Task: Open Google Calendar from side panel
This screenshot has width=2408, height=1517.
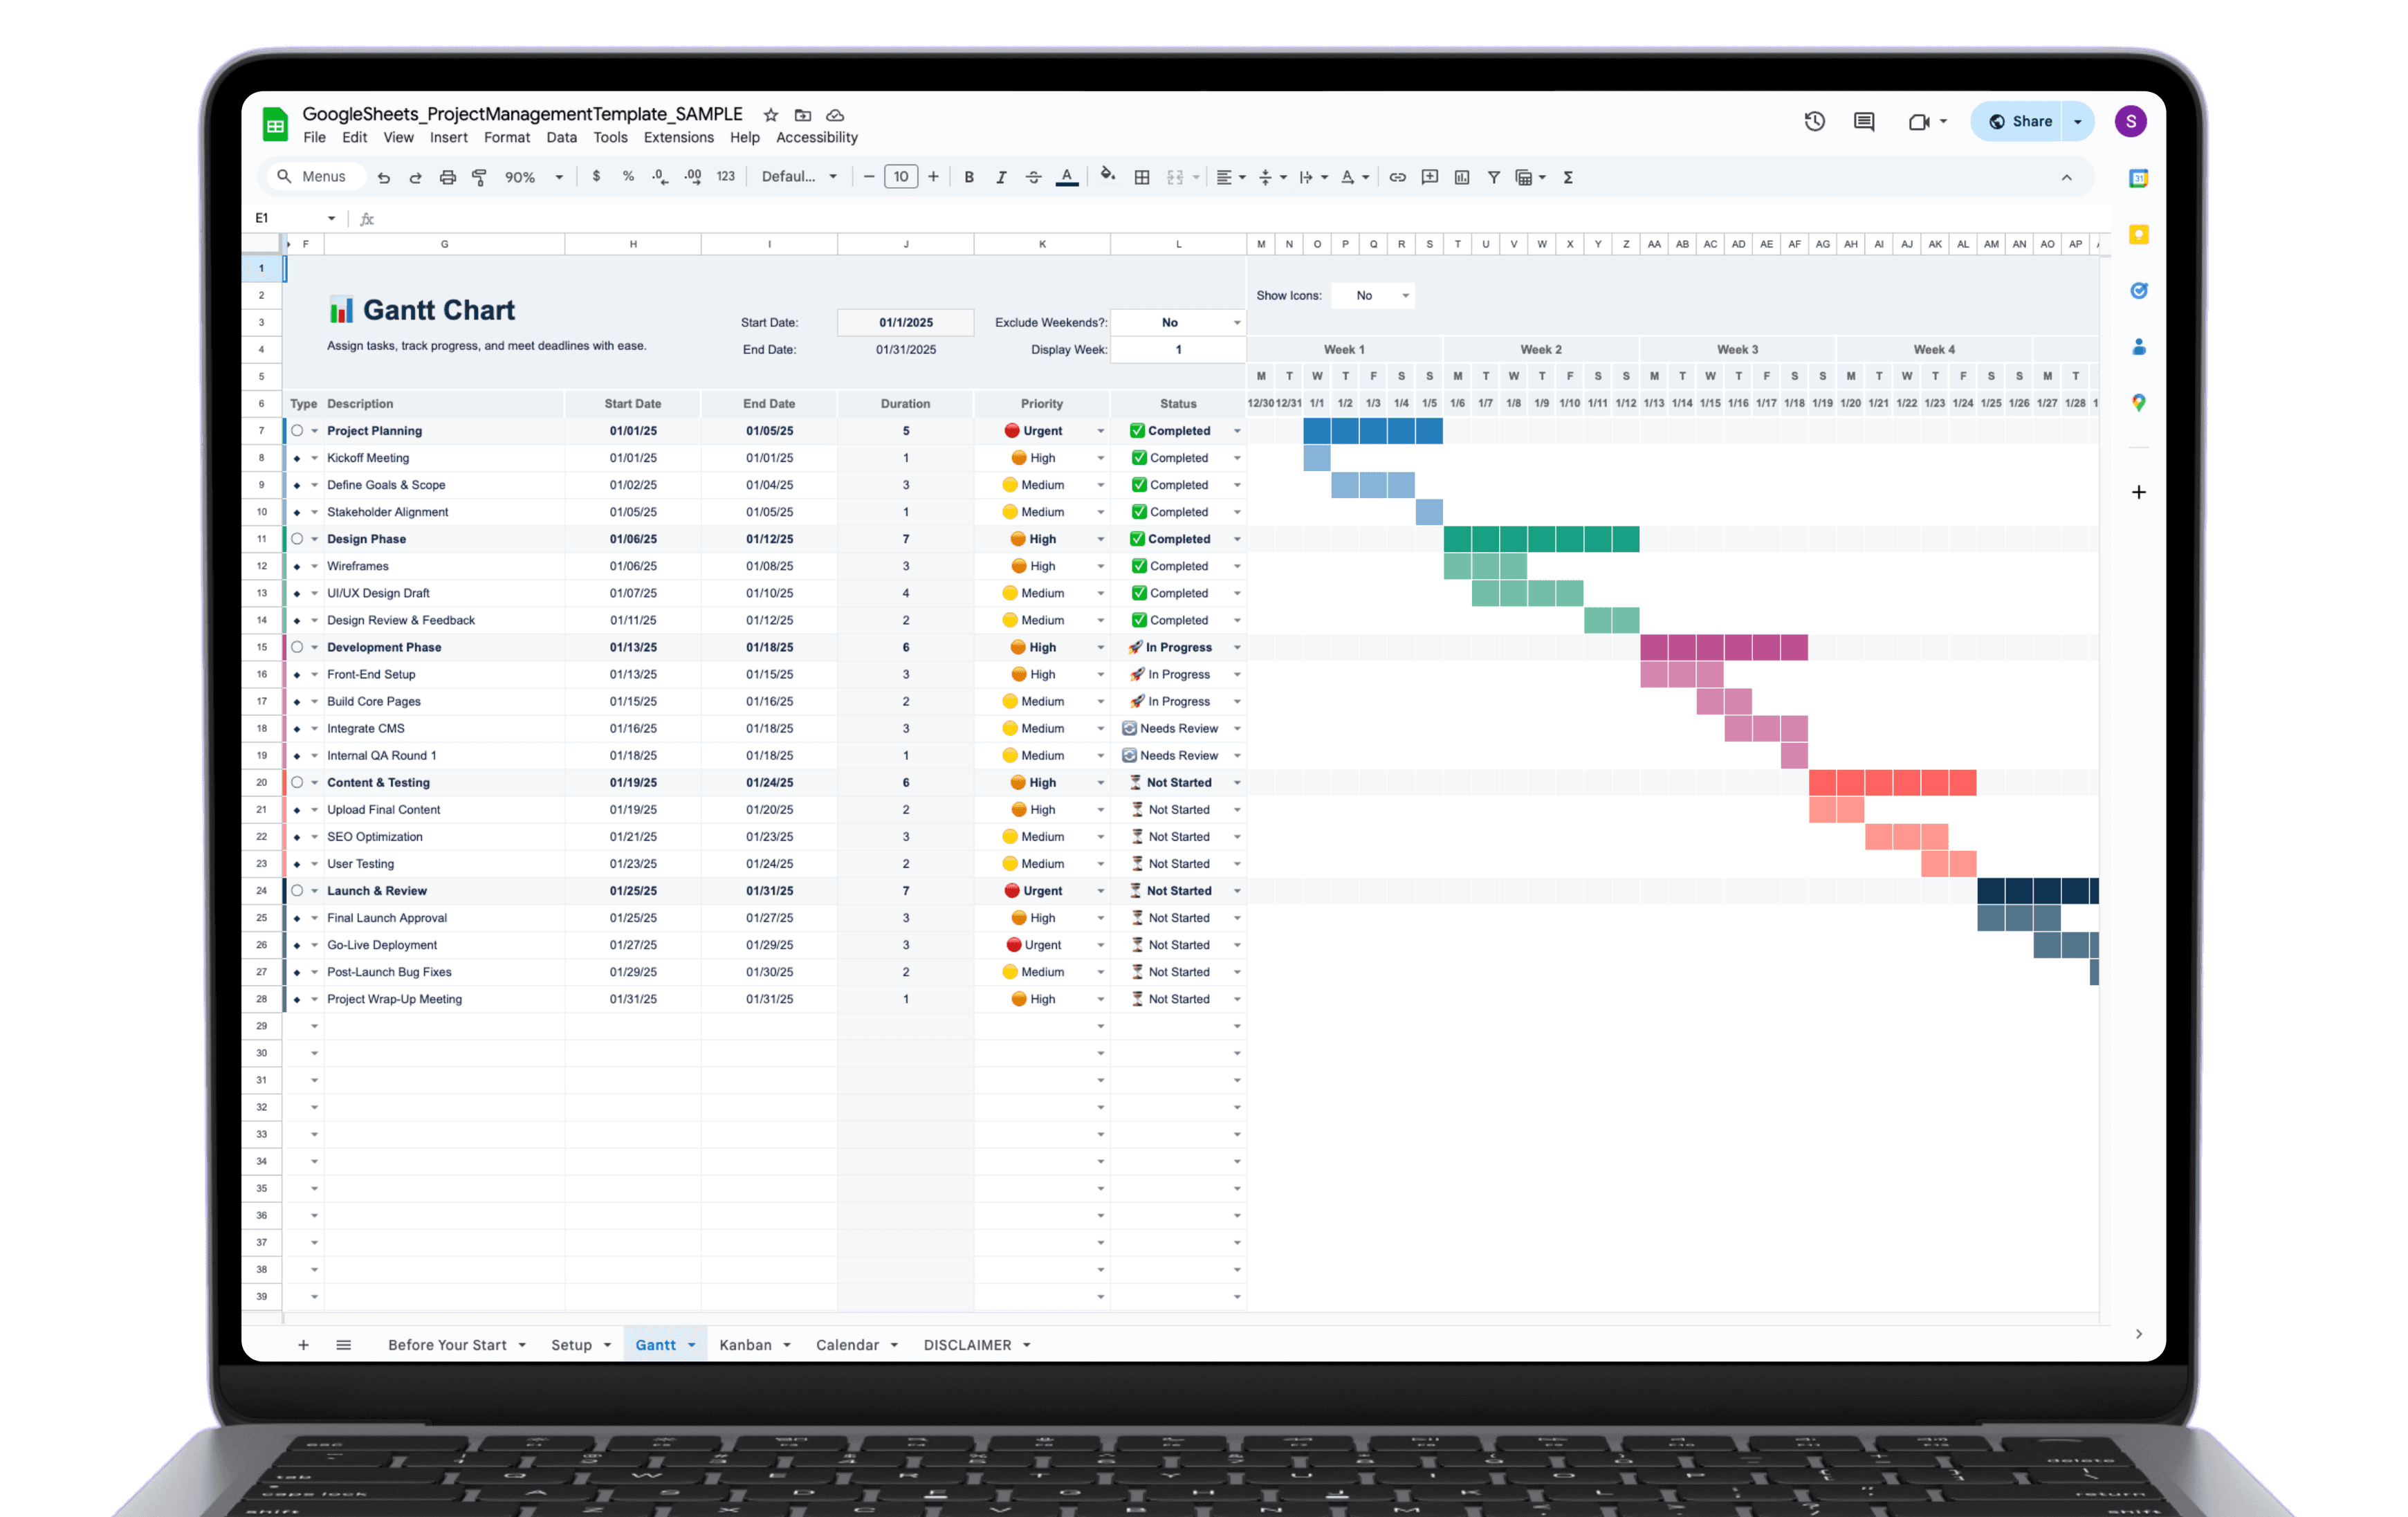Action: 2139,177
